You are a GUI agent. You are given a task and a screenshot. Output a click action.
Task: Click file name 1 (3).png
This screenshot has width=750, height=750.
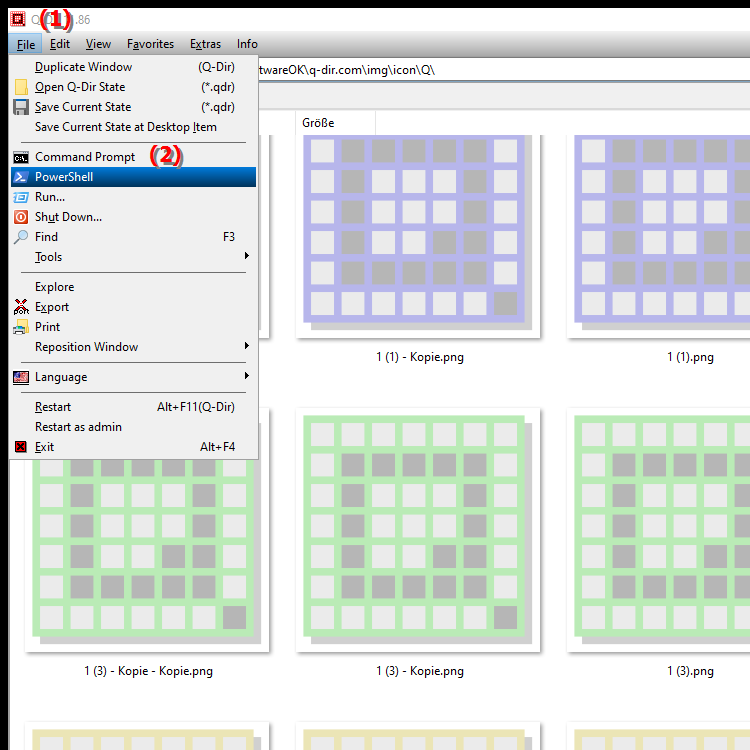pos(690,671)
